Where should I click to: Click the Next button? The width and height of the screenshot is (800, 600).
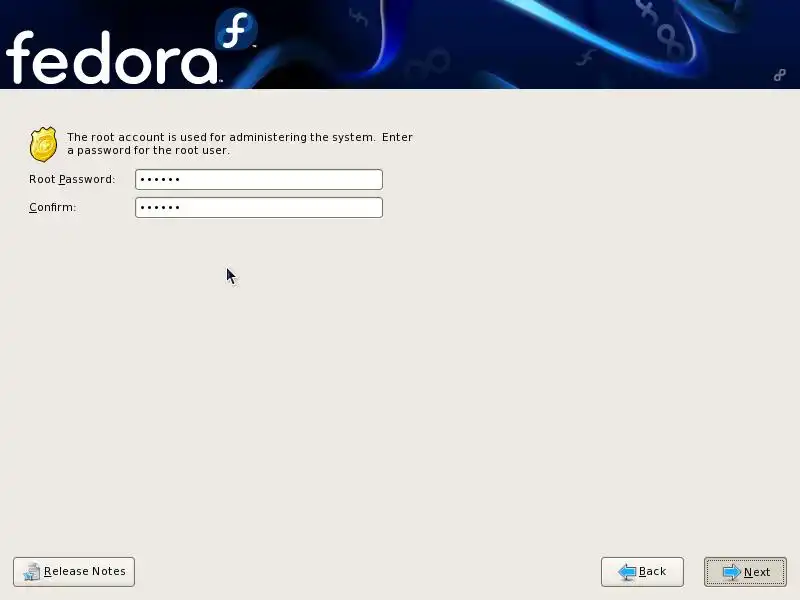click(745, 572)
